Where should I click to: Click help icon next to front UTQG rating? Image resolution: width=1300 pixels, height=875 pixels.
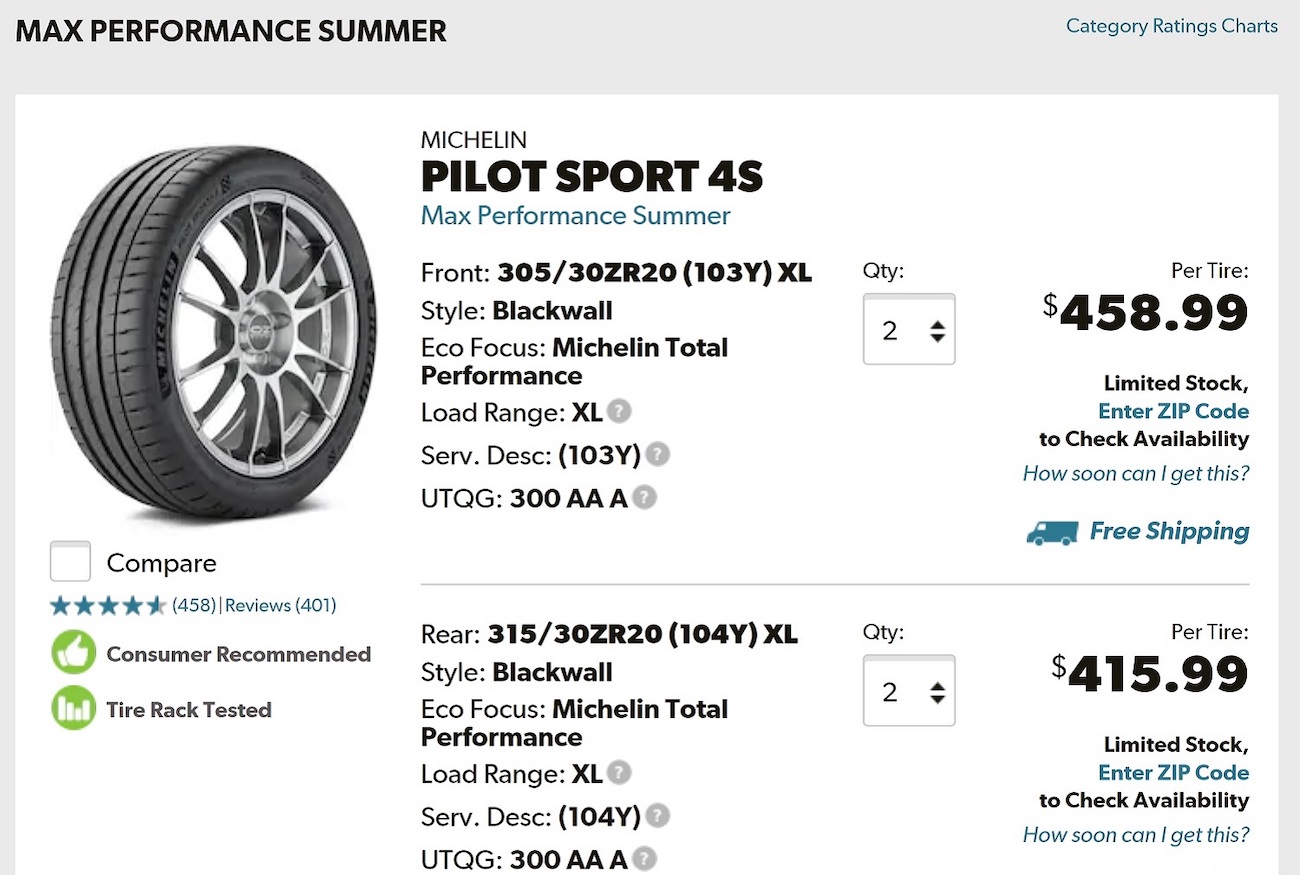tap(645, 497)
